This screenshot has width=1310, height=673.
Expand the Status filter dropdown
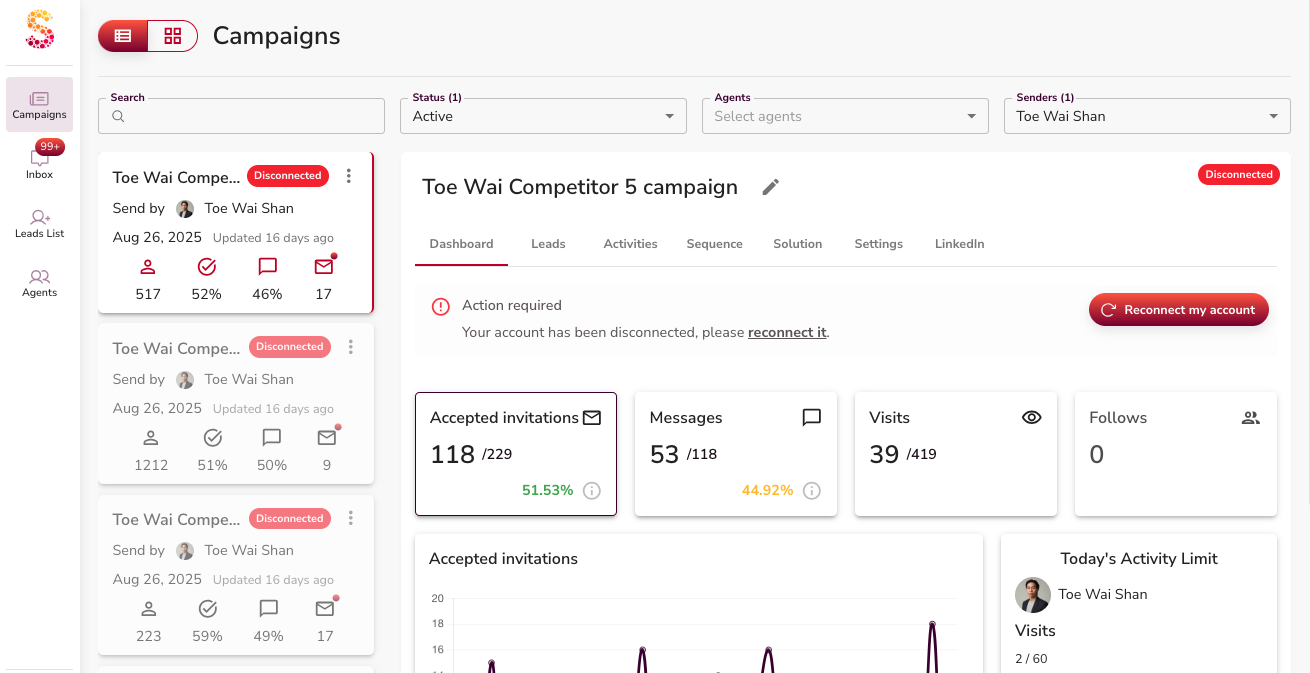[544, 116]
